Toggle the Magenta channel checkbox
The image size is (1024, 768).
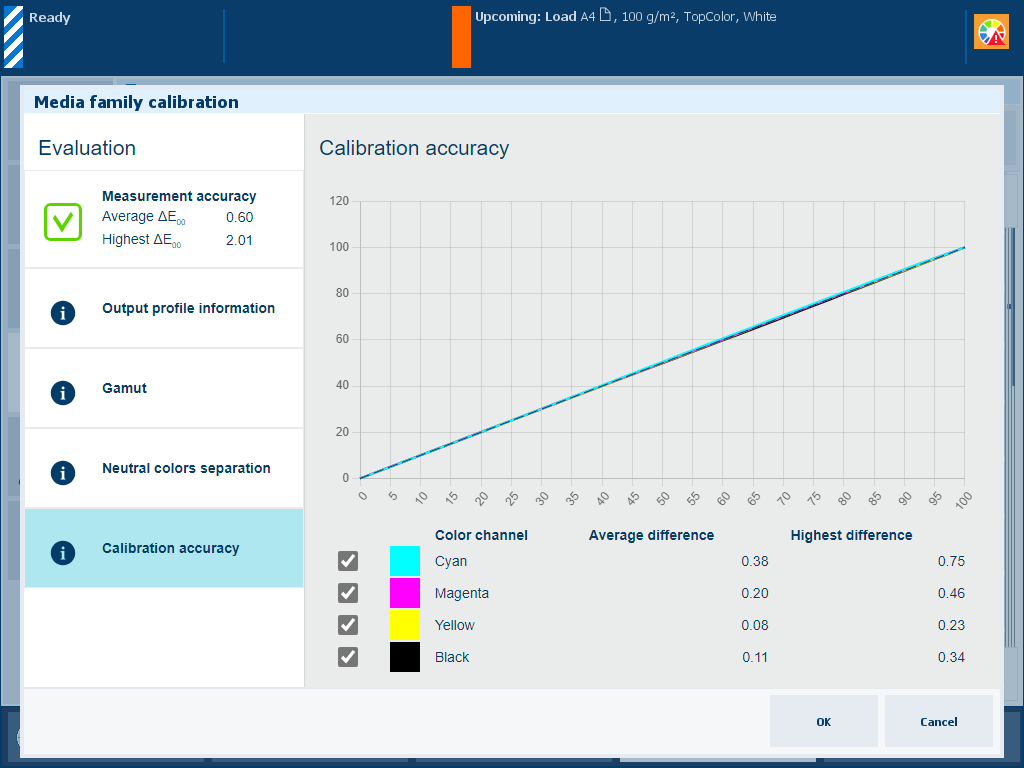(348, 593)
